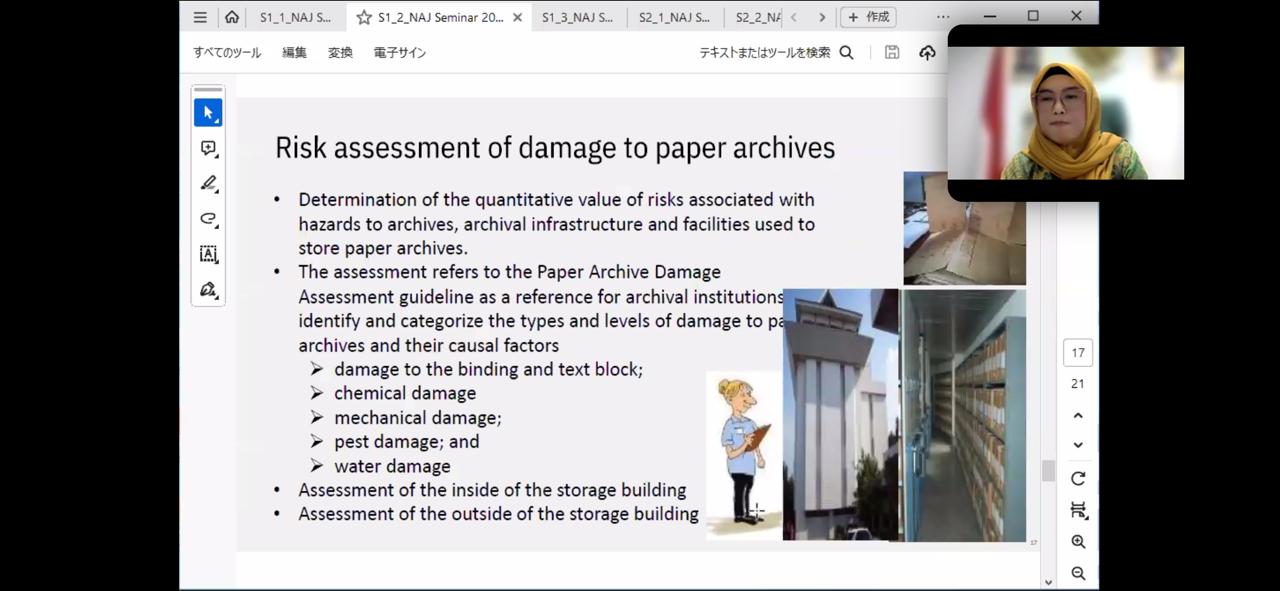Click the upload to cloud icon

[x=927, y=53]
